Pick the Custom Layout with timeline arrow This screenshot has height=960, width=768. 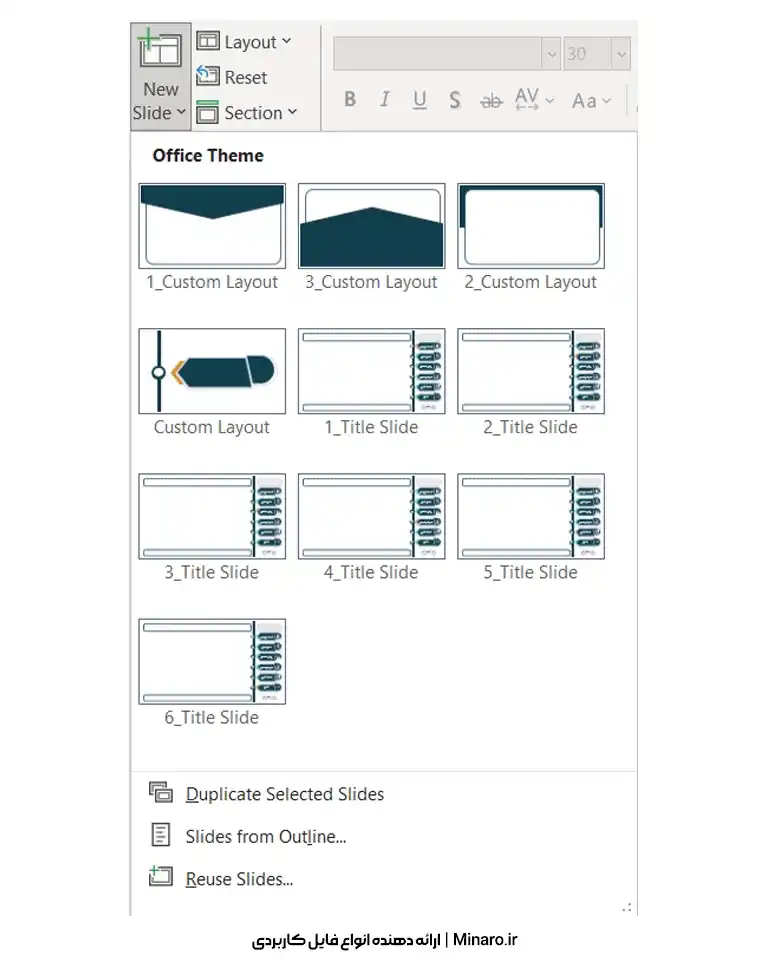(x=212, y=371)
